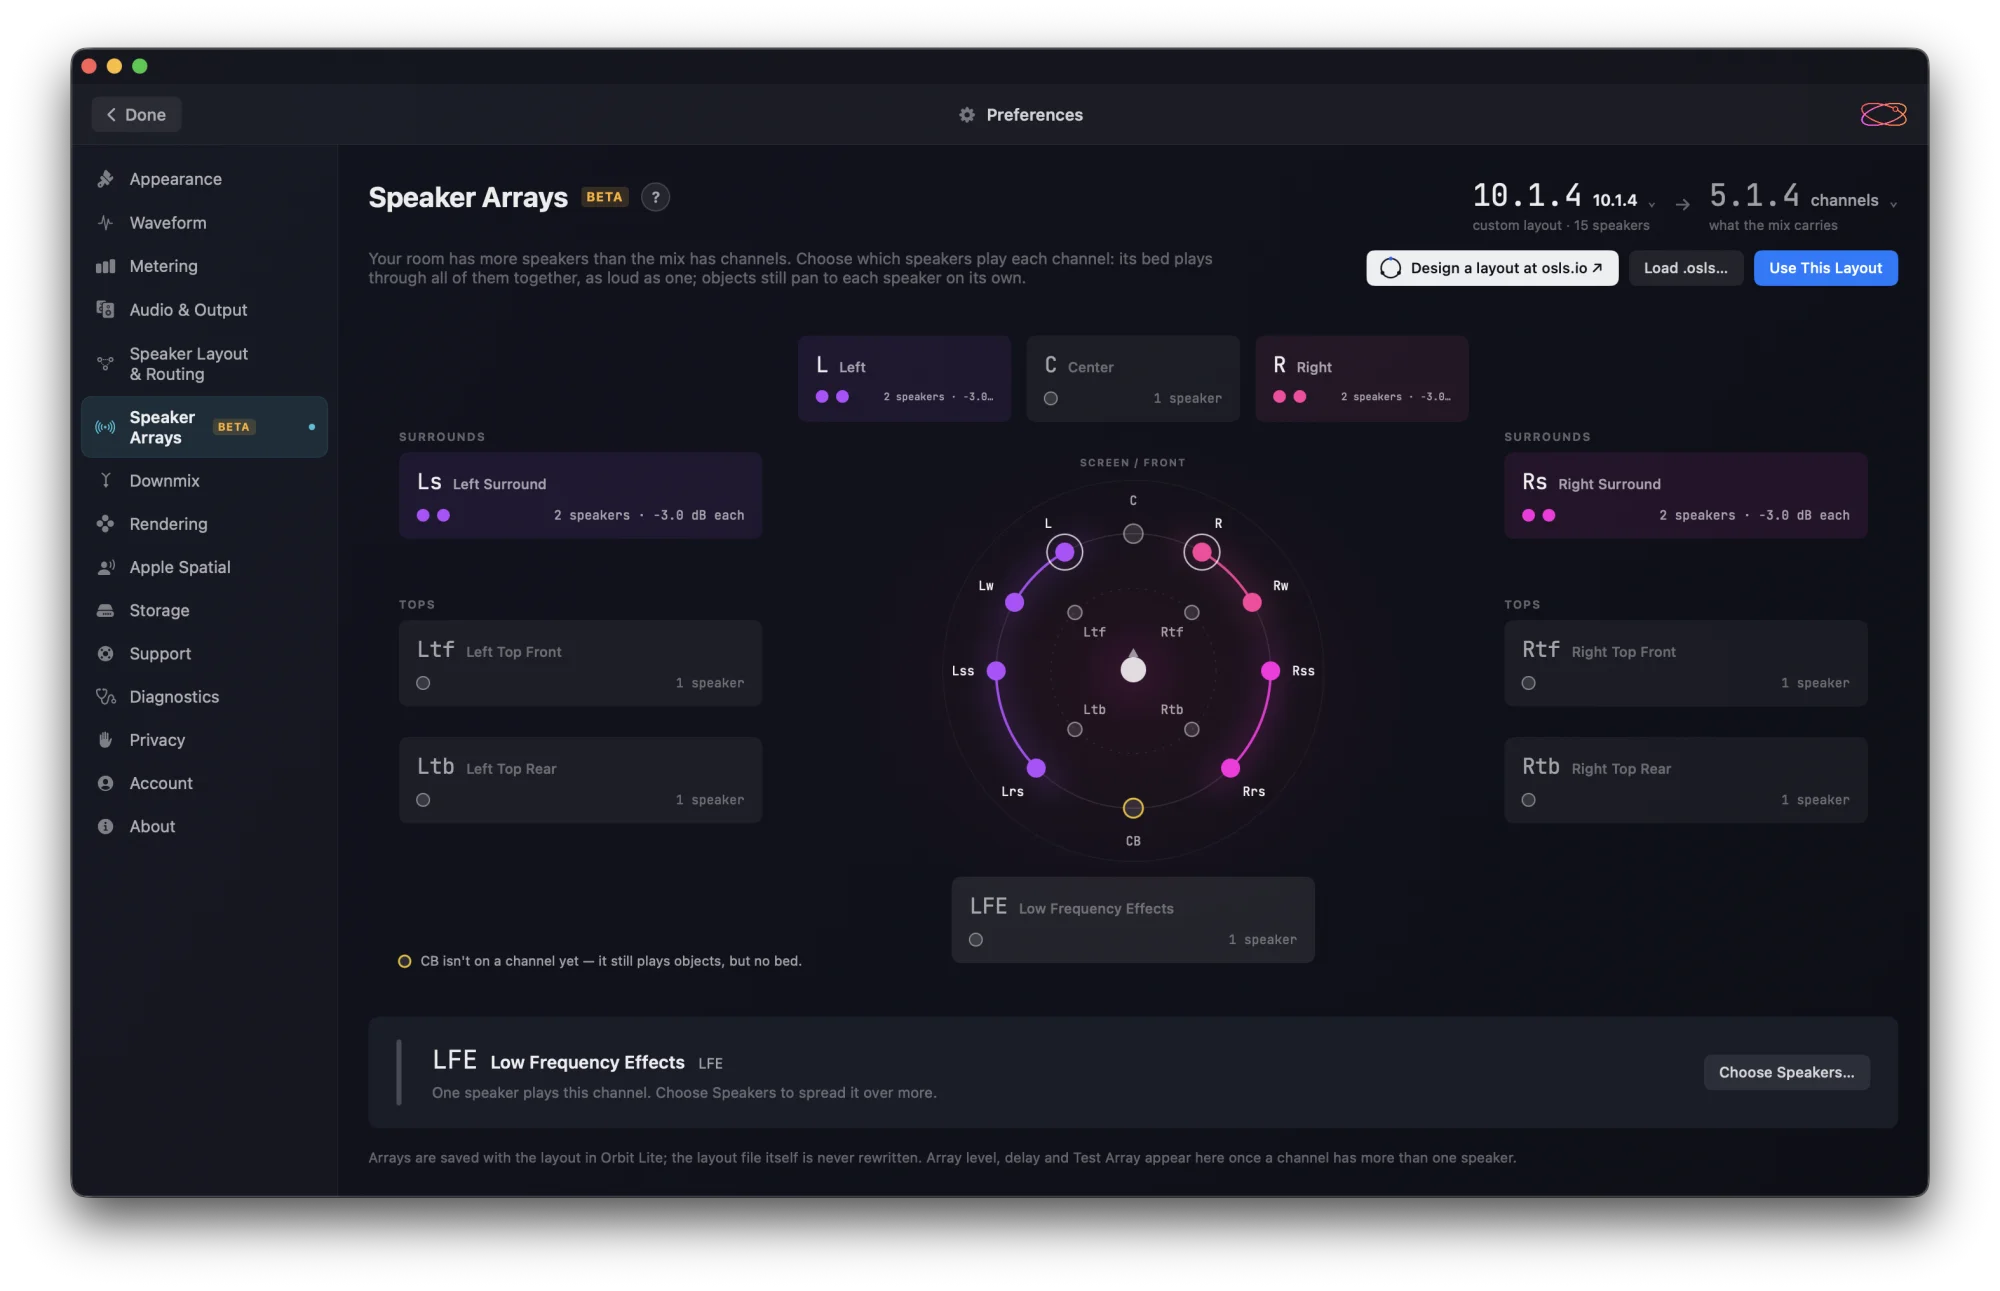
Task: Click the Diagnostics stethoscope icon
Action: (x=105, y=696)
